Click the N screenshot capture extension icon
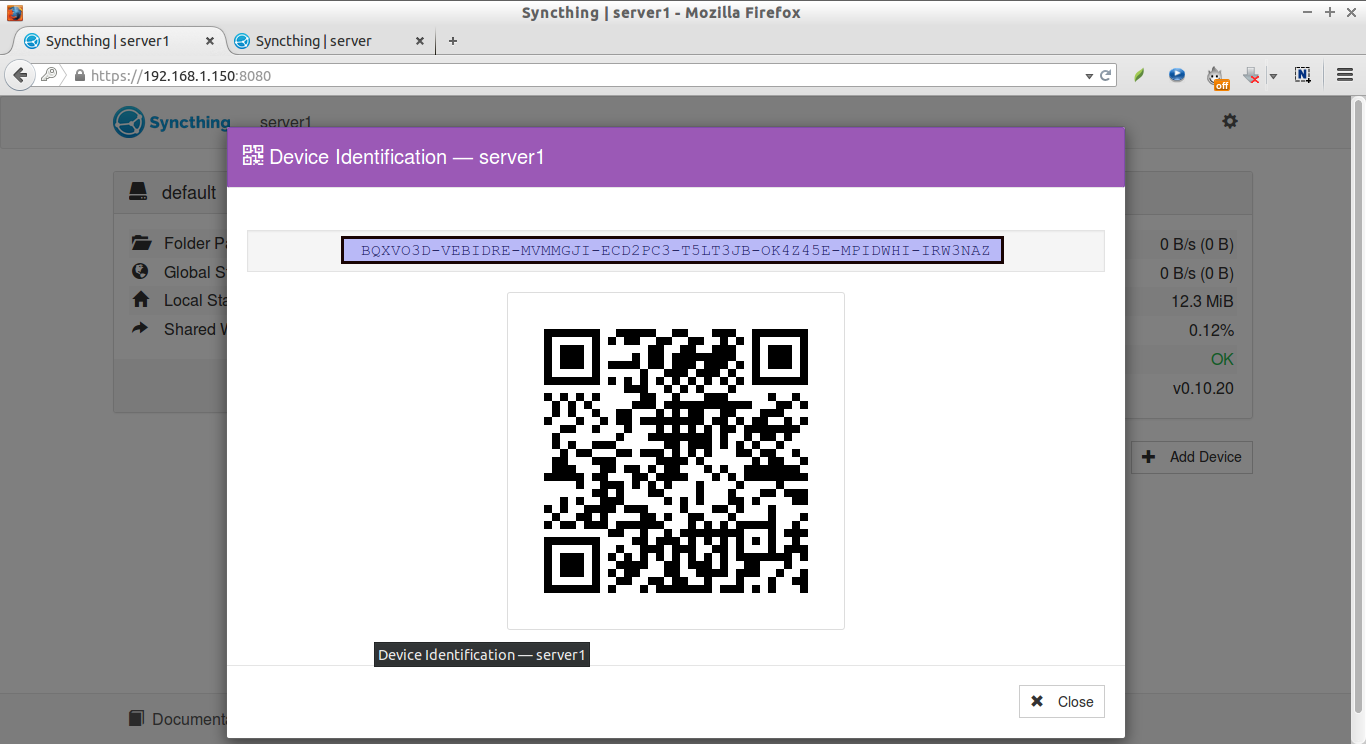 [1302, 75]
